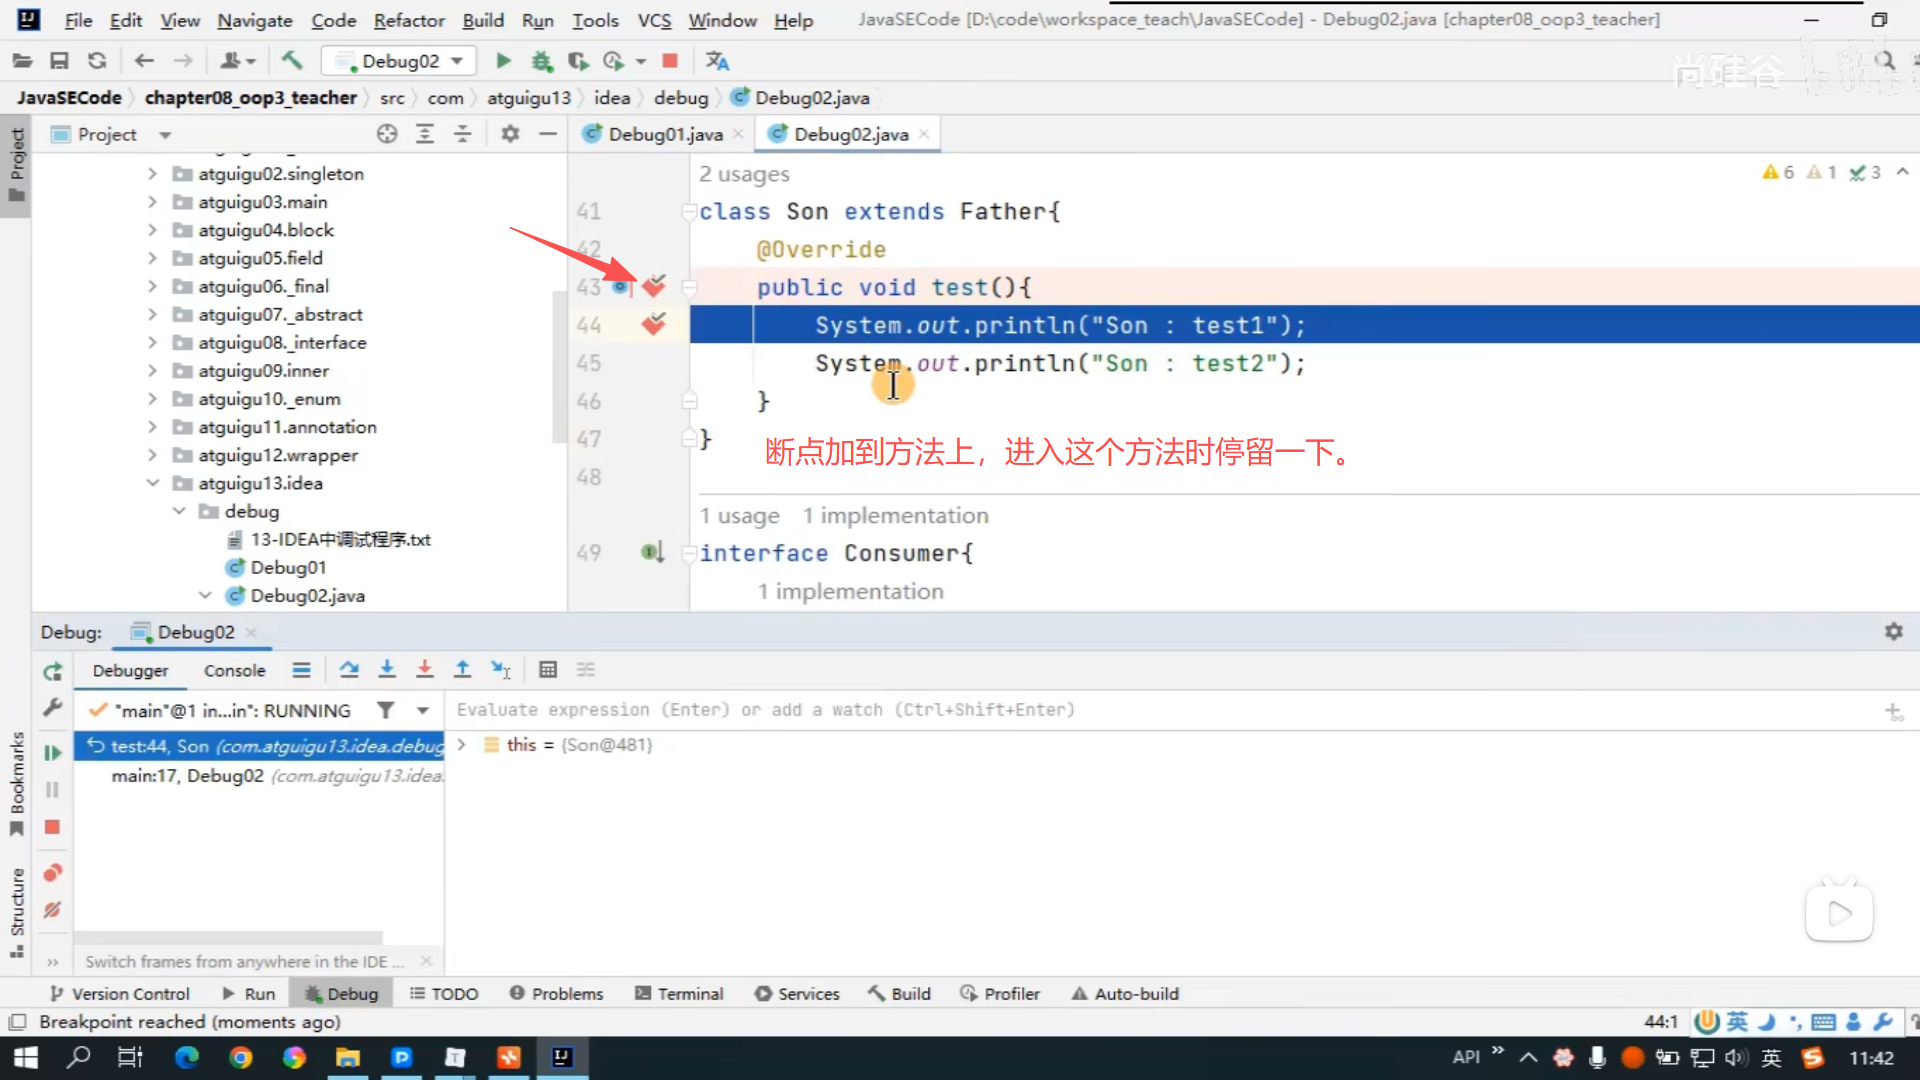Click Resume Program icon in debug sidebar
Screen dimensions: 1920x1080
pyautogui.click(x=53, y=753)
